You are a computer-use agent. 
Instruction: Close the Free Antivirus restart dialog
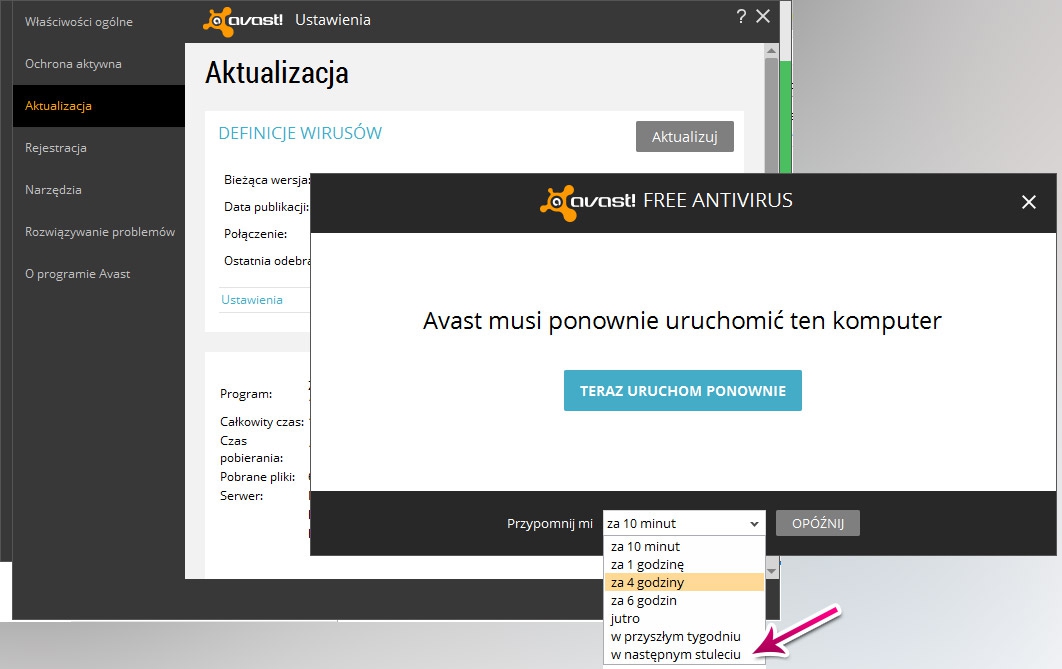(x=1029, y=202)
